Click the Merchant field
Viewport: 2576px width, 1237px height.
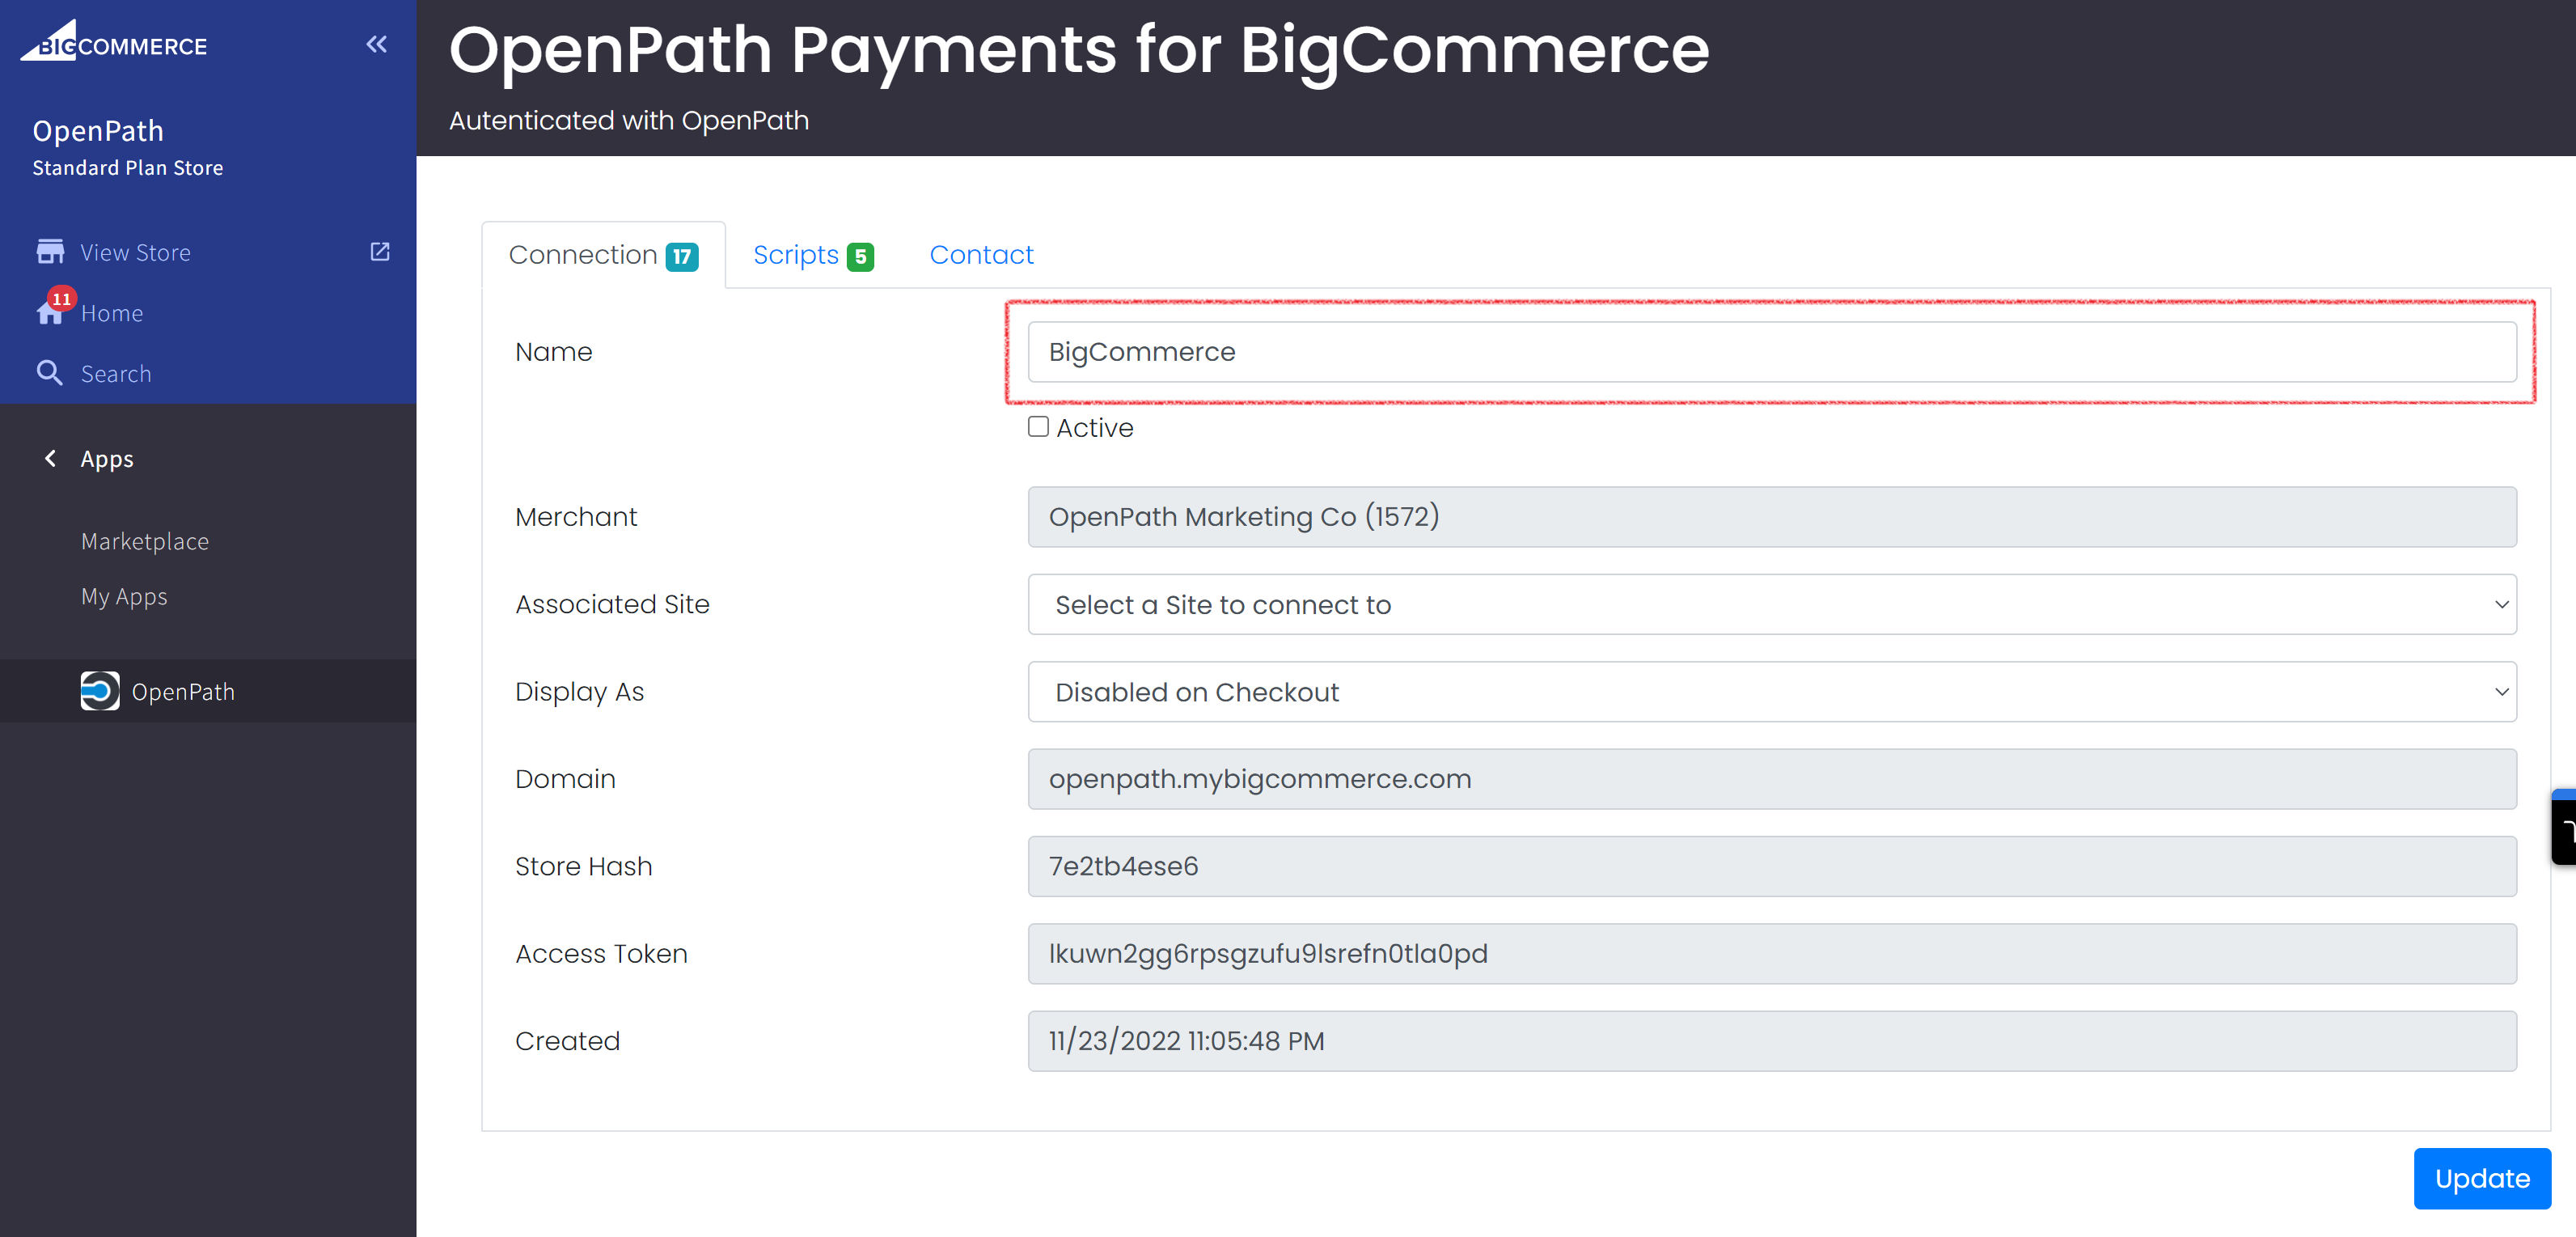[1772, 517]
